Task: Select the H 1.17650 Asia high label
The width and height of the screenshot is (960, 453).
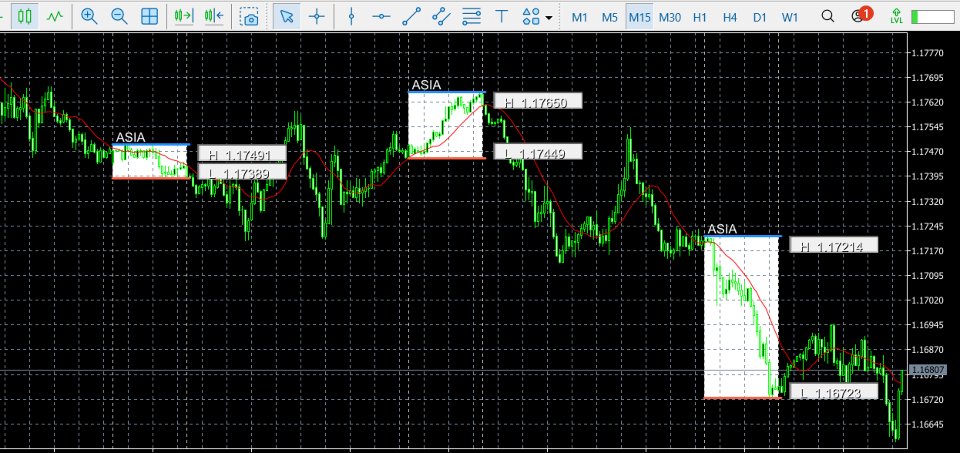Action: click(538, 102)
